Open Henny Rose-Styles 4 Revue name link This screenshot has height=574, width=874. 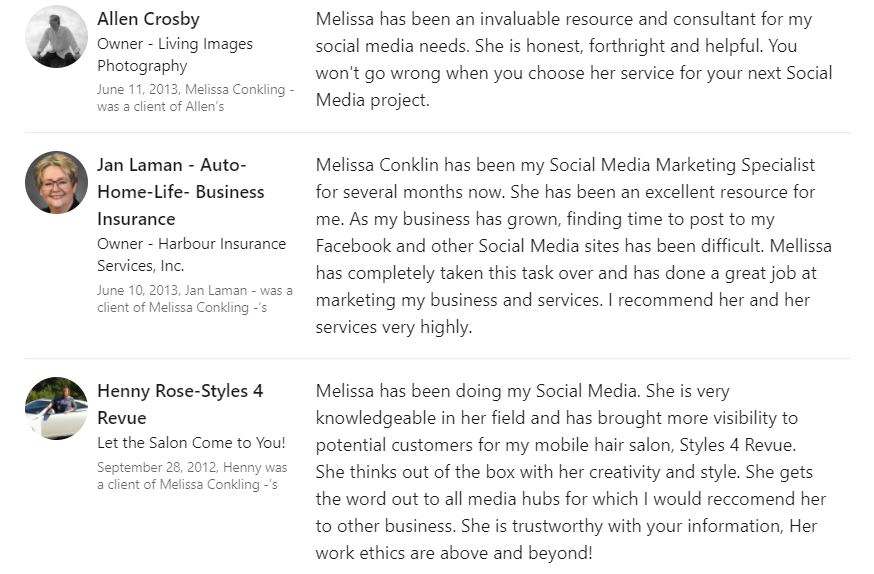[x=180, y=404]
